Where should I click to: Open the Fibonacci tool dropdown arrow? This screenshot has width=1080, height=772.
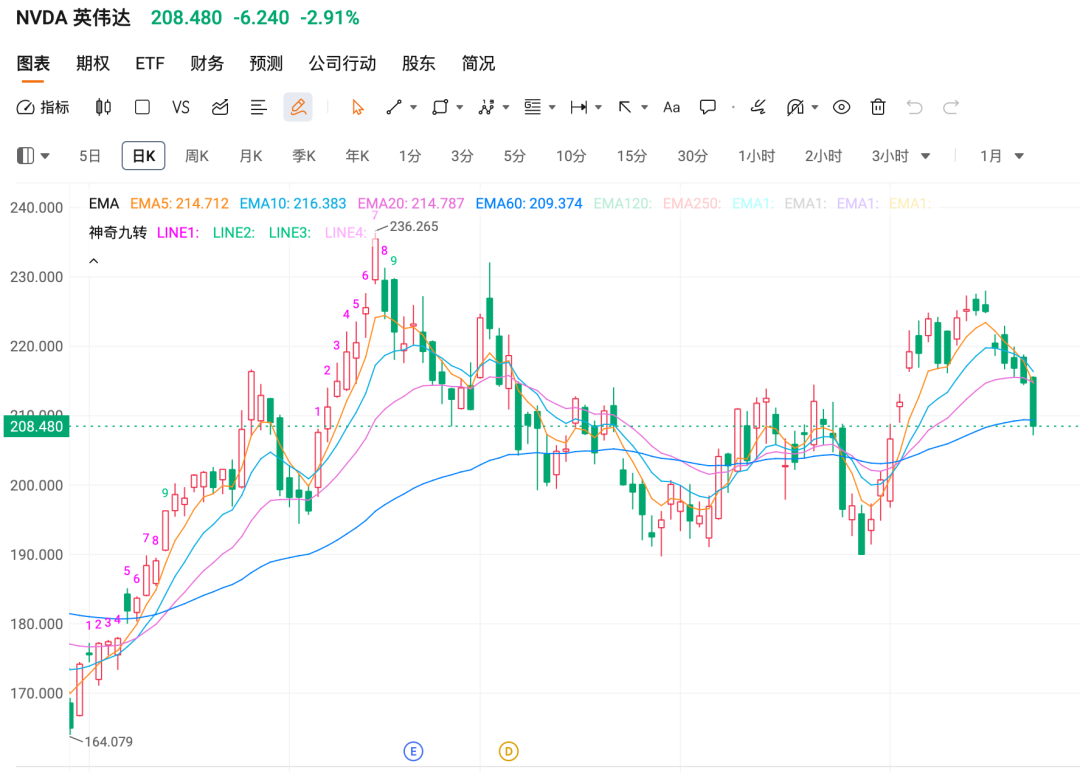(x=552, y=107)
